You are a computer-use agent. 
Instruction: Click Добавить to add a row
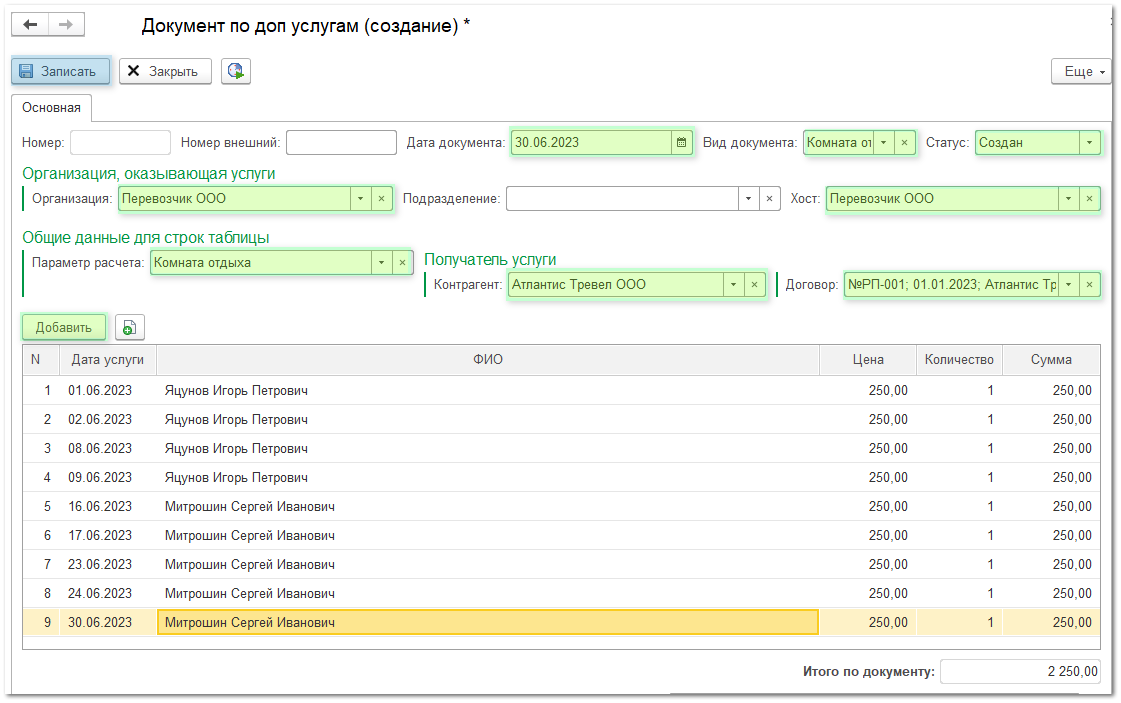coord(63,327)
